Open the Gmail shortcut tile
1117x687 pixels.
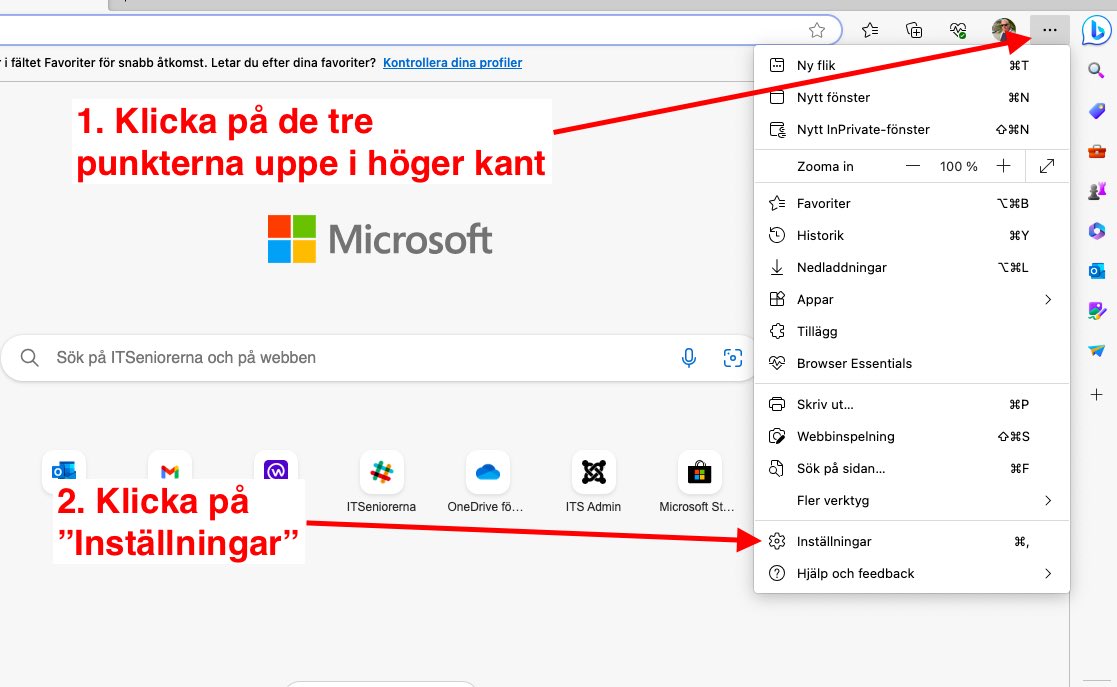point(170,471)
